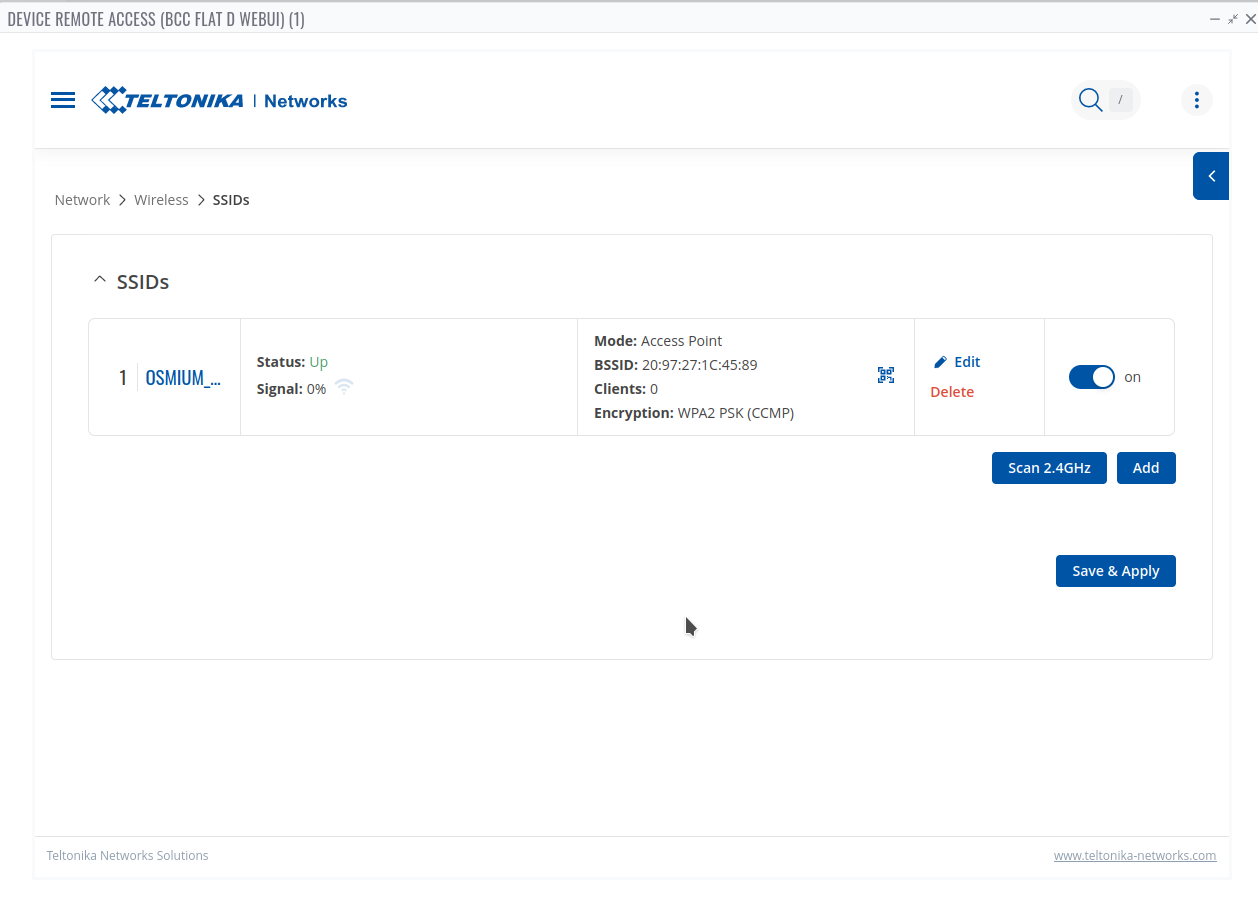Open the hamburger navigation menu
The image size is (1258, 903).
tap(63, 100)
